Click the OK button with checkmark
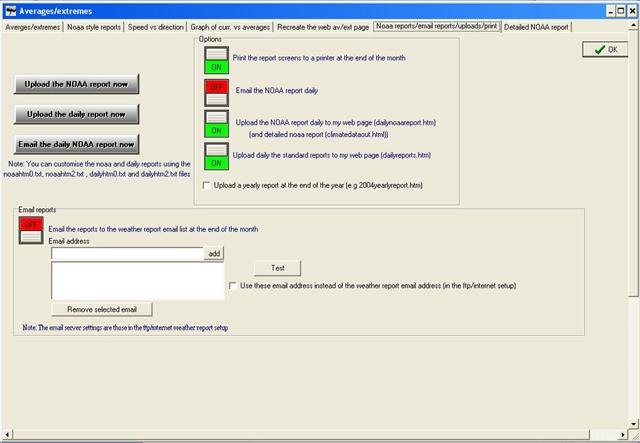Image resolution: width=640 pixels, height=443 pixels. coord(605,49)
